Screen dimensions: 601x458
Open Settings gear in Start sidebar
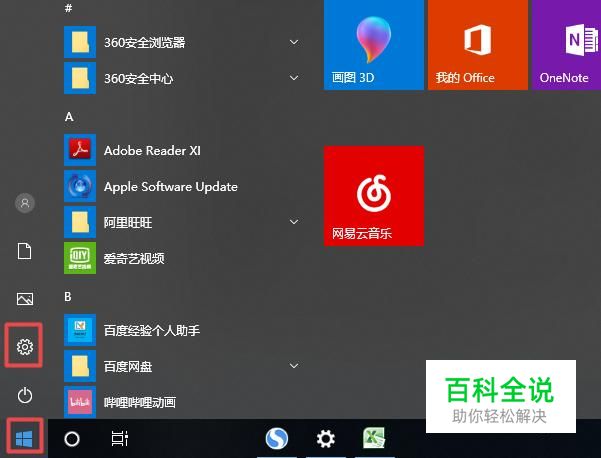tap(25, 347)
